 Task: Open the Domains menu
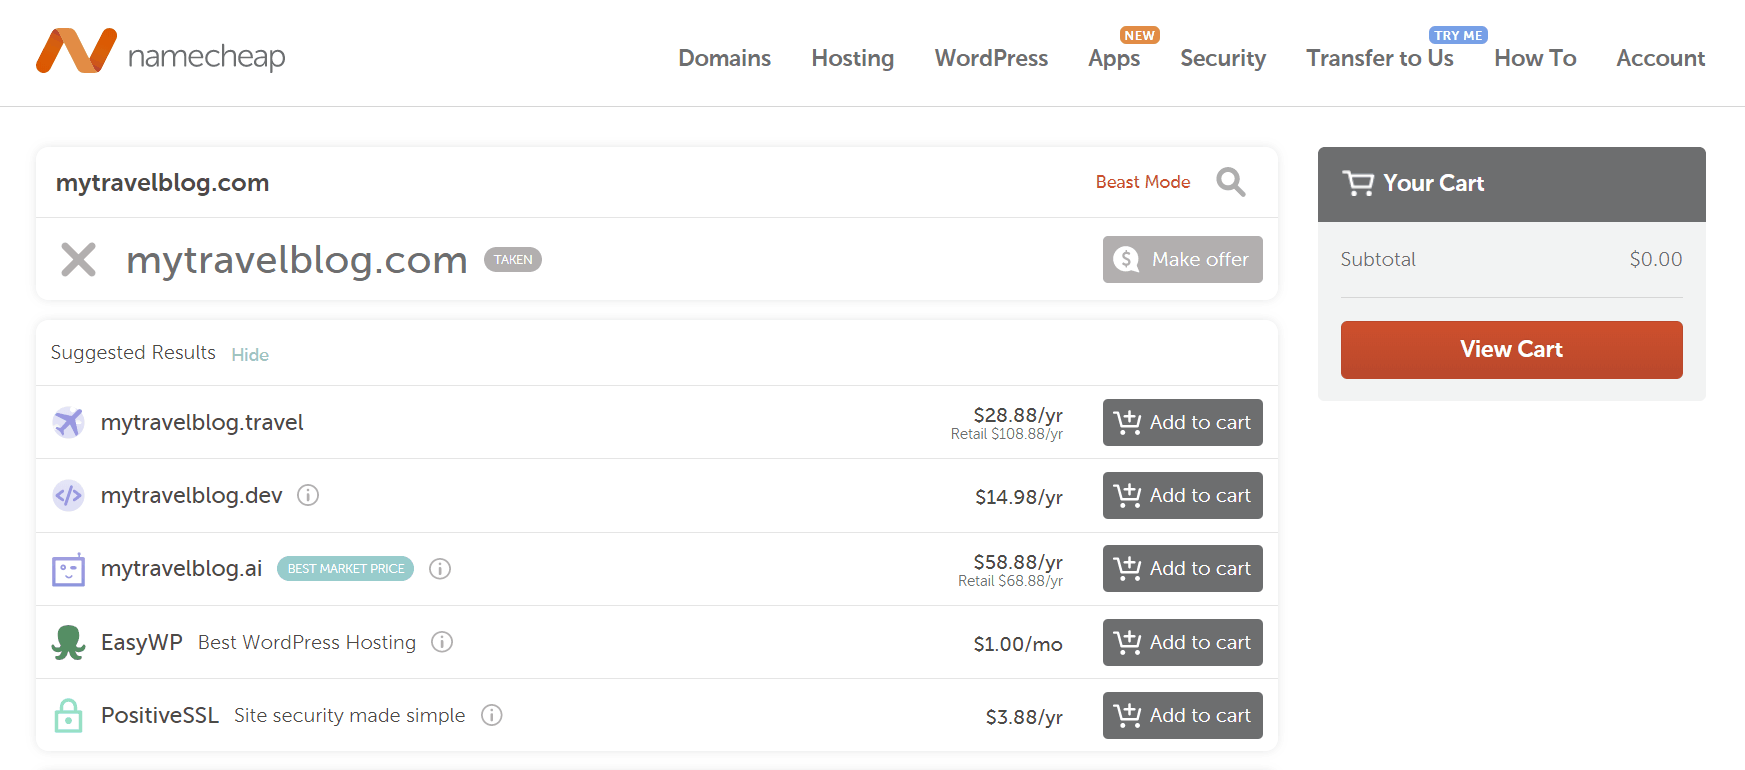pos(725,58)
